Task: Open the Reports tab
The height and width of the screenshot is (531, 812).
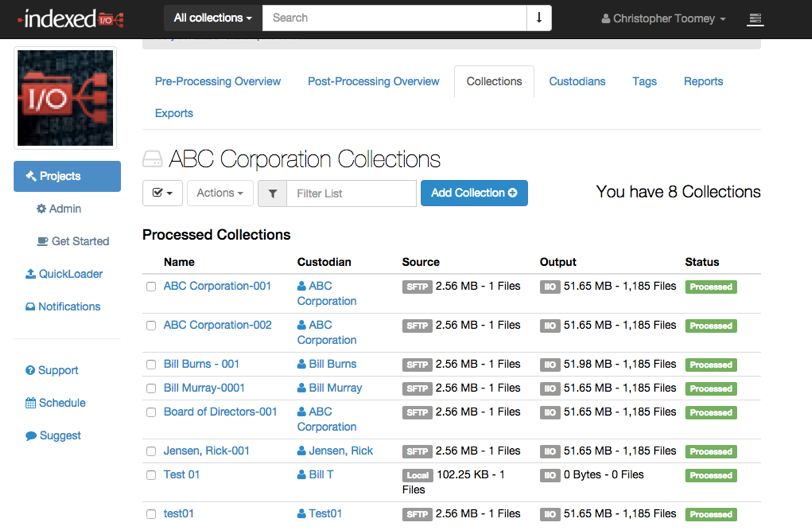Action: pyautogui.click(x=703, y=81)
